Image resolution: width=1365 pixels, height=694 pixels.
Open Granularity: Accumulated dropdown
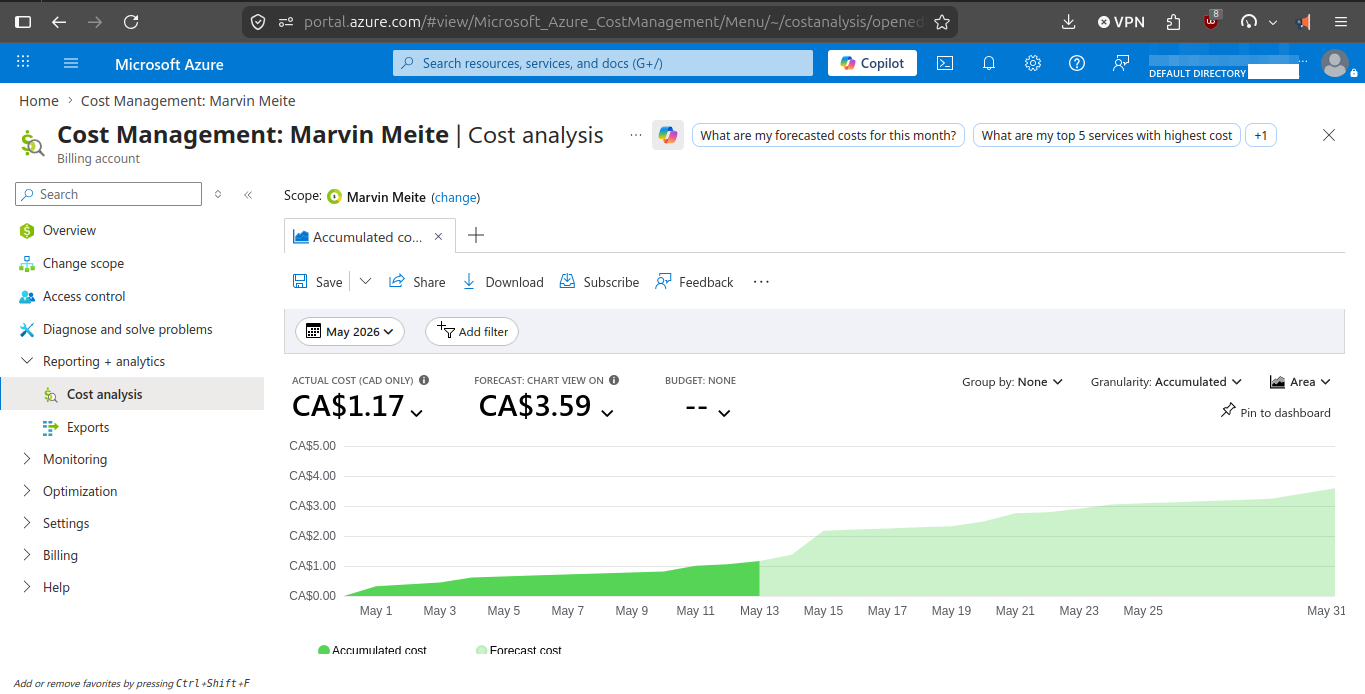click(1166, 382)
